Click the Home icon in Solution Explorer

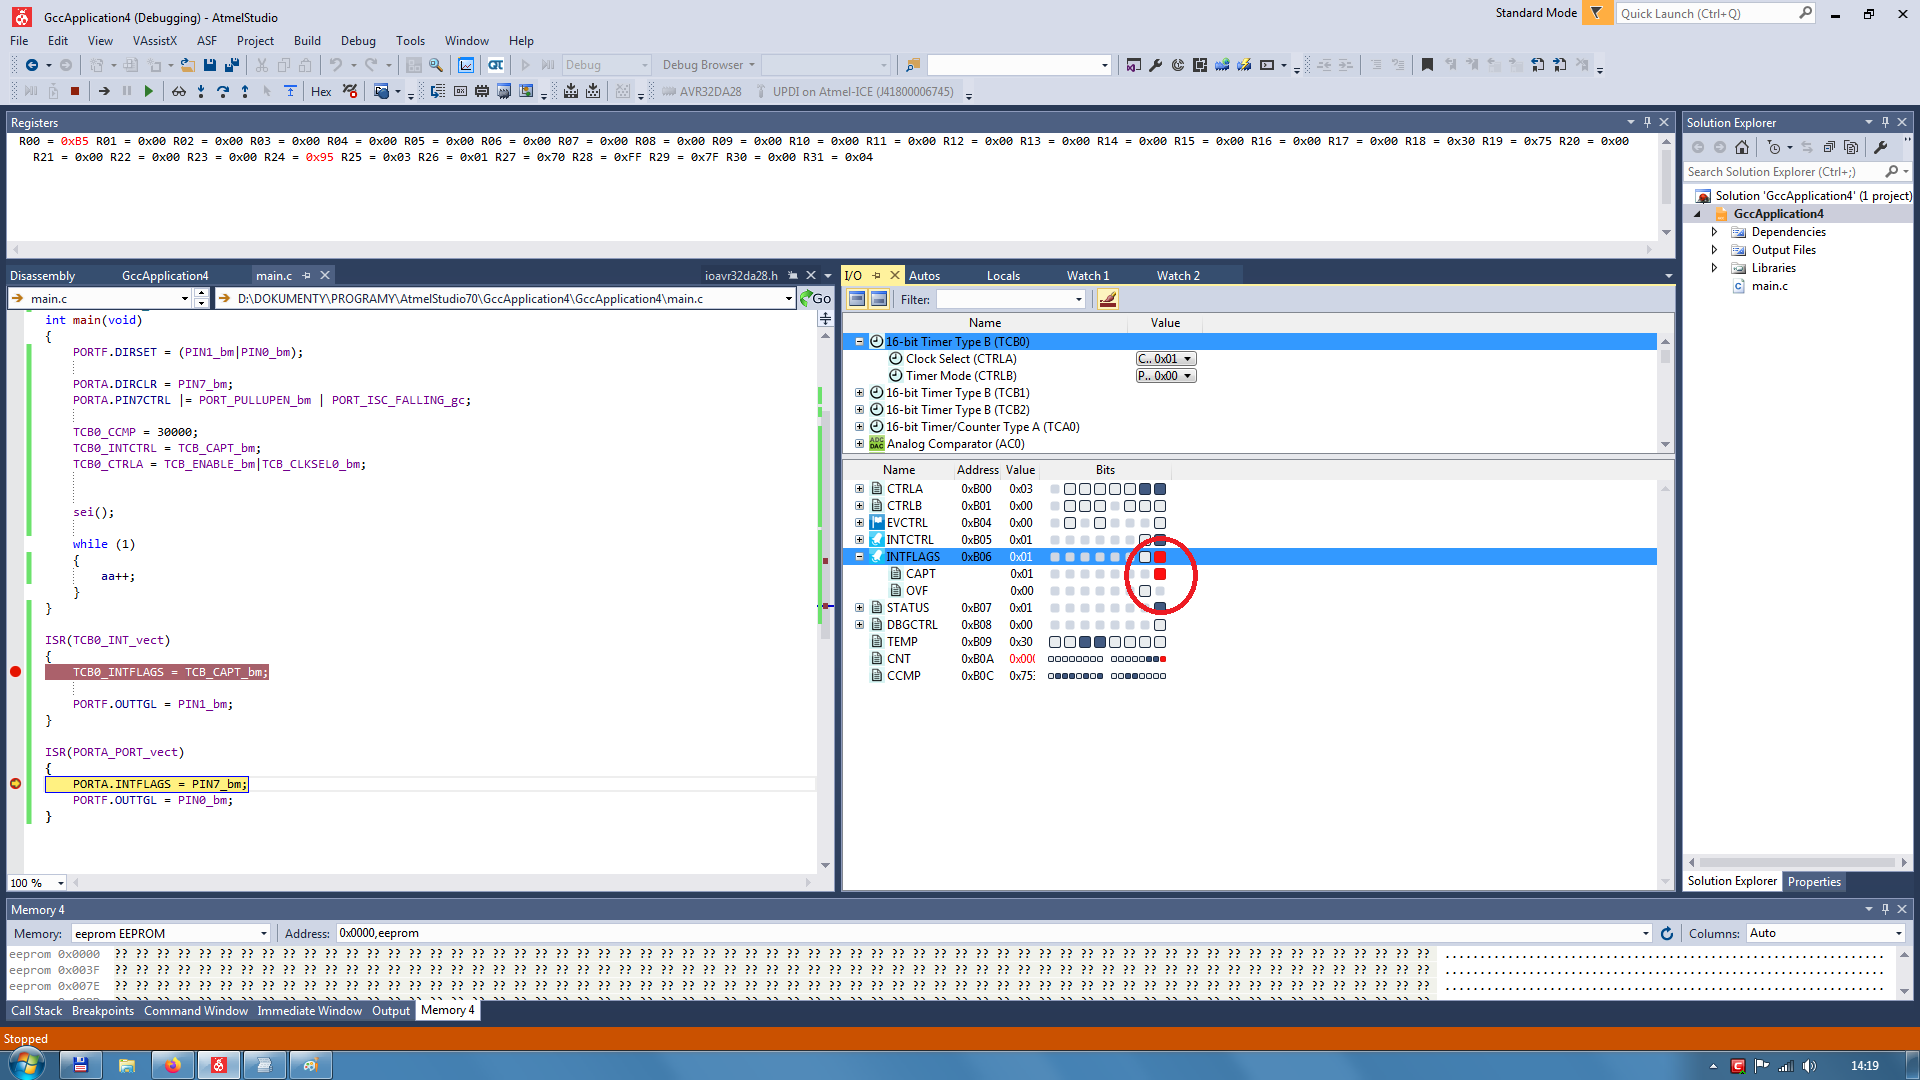pyautogui.click(x=1742, y=147)
